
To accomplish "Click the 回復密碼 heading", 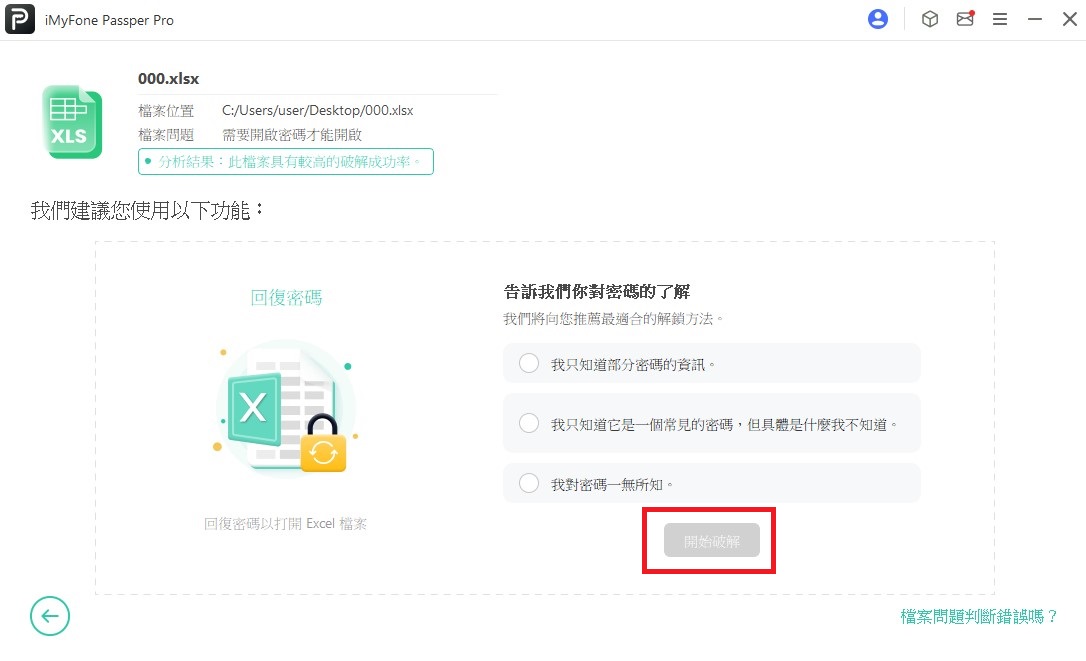I will click(x=286, y=298).
